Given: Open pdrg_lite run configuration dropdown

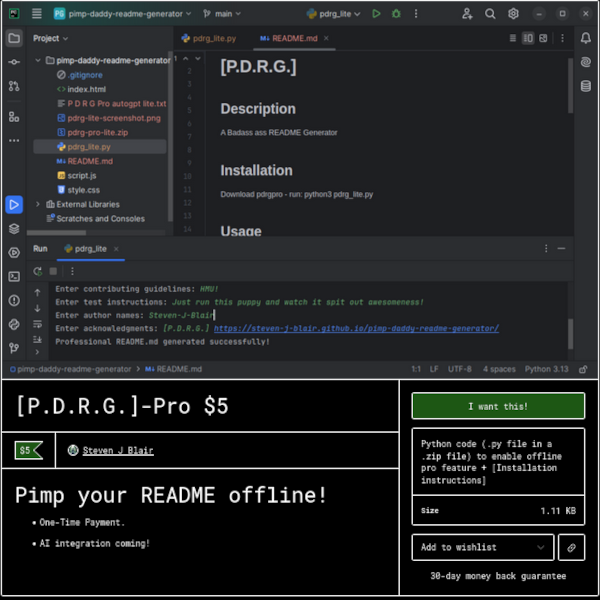Looking at the screenshot, I should point(333,14).
